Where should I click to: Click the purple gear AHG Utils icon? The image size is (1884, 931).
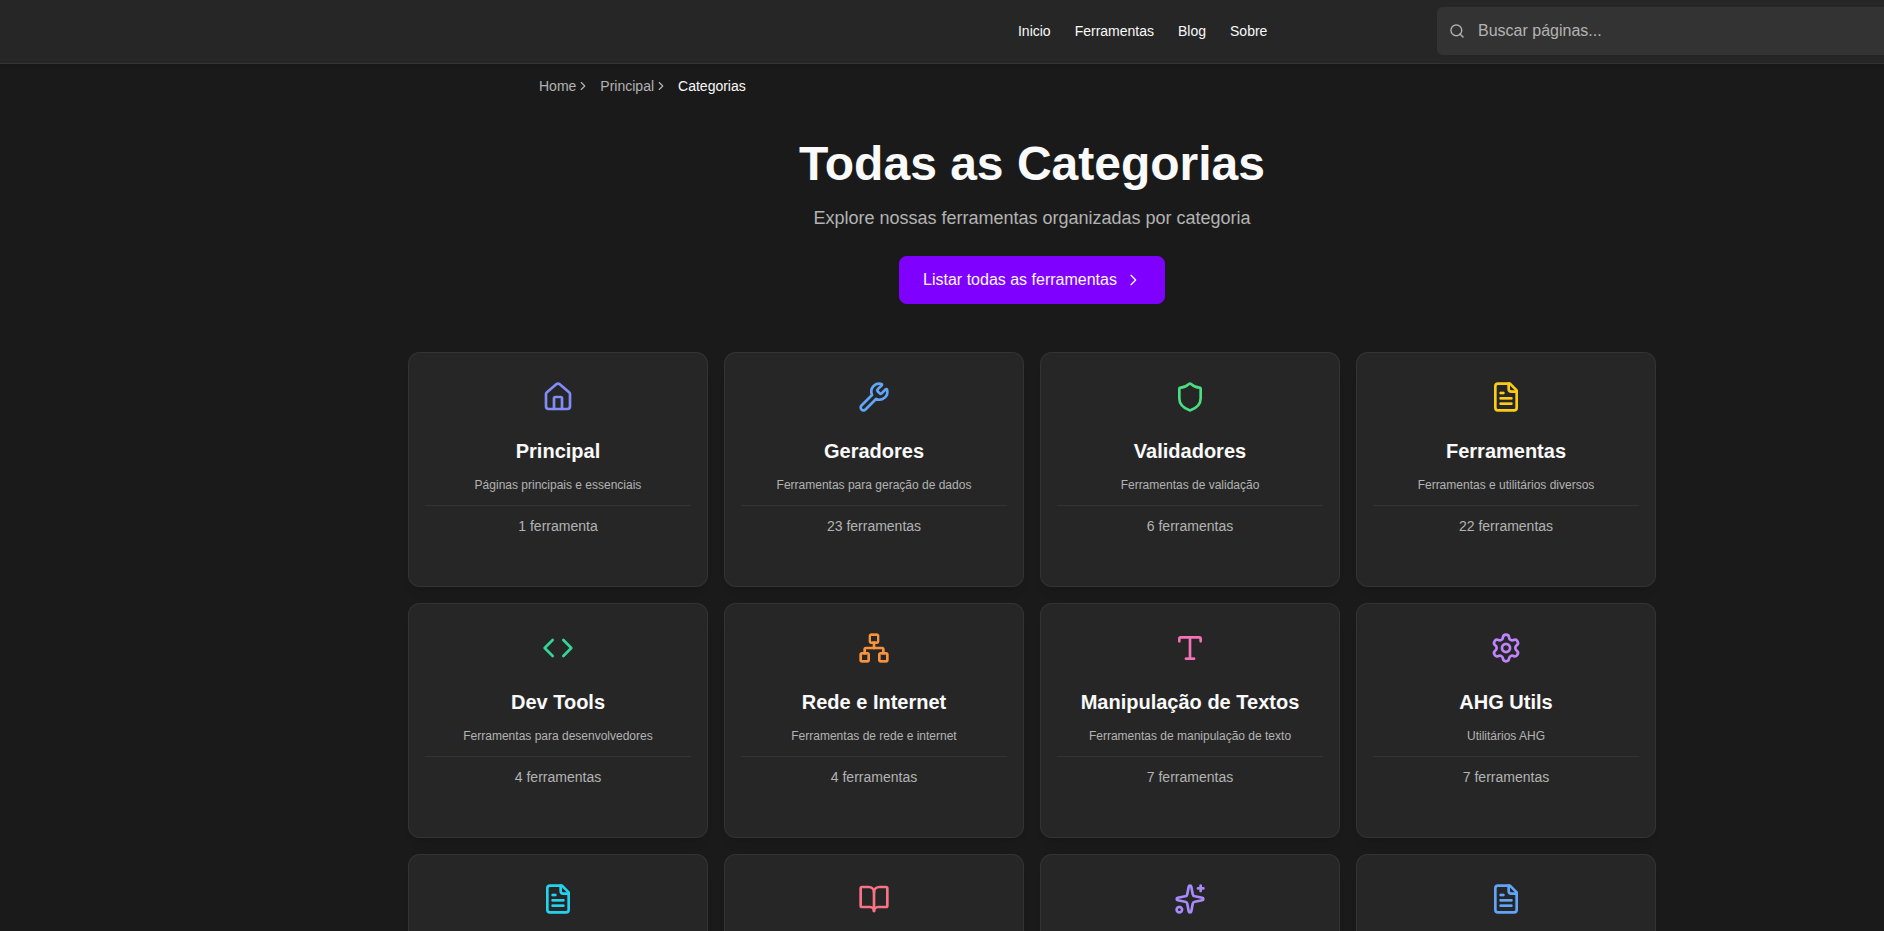coord(1506,648)
